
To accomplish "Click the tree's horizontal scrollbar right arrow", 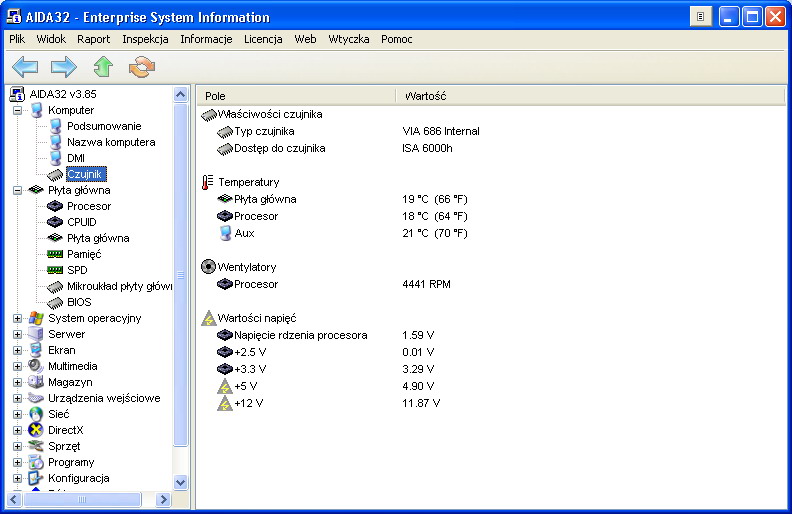I will tap(163, 499).
